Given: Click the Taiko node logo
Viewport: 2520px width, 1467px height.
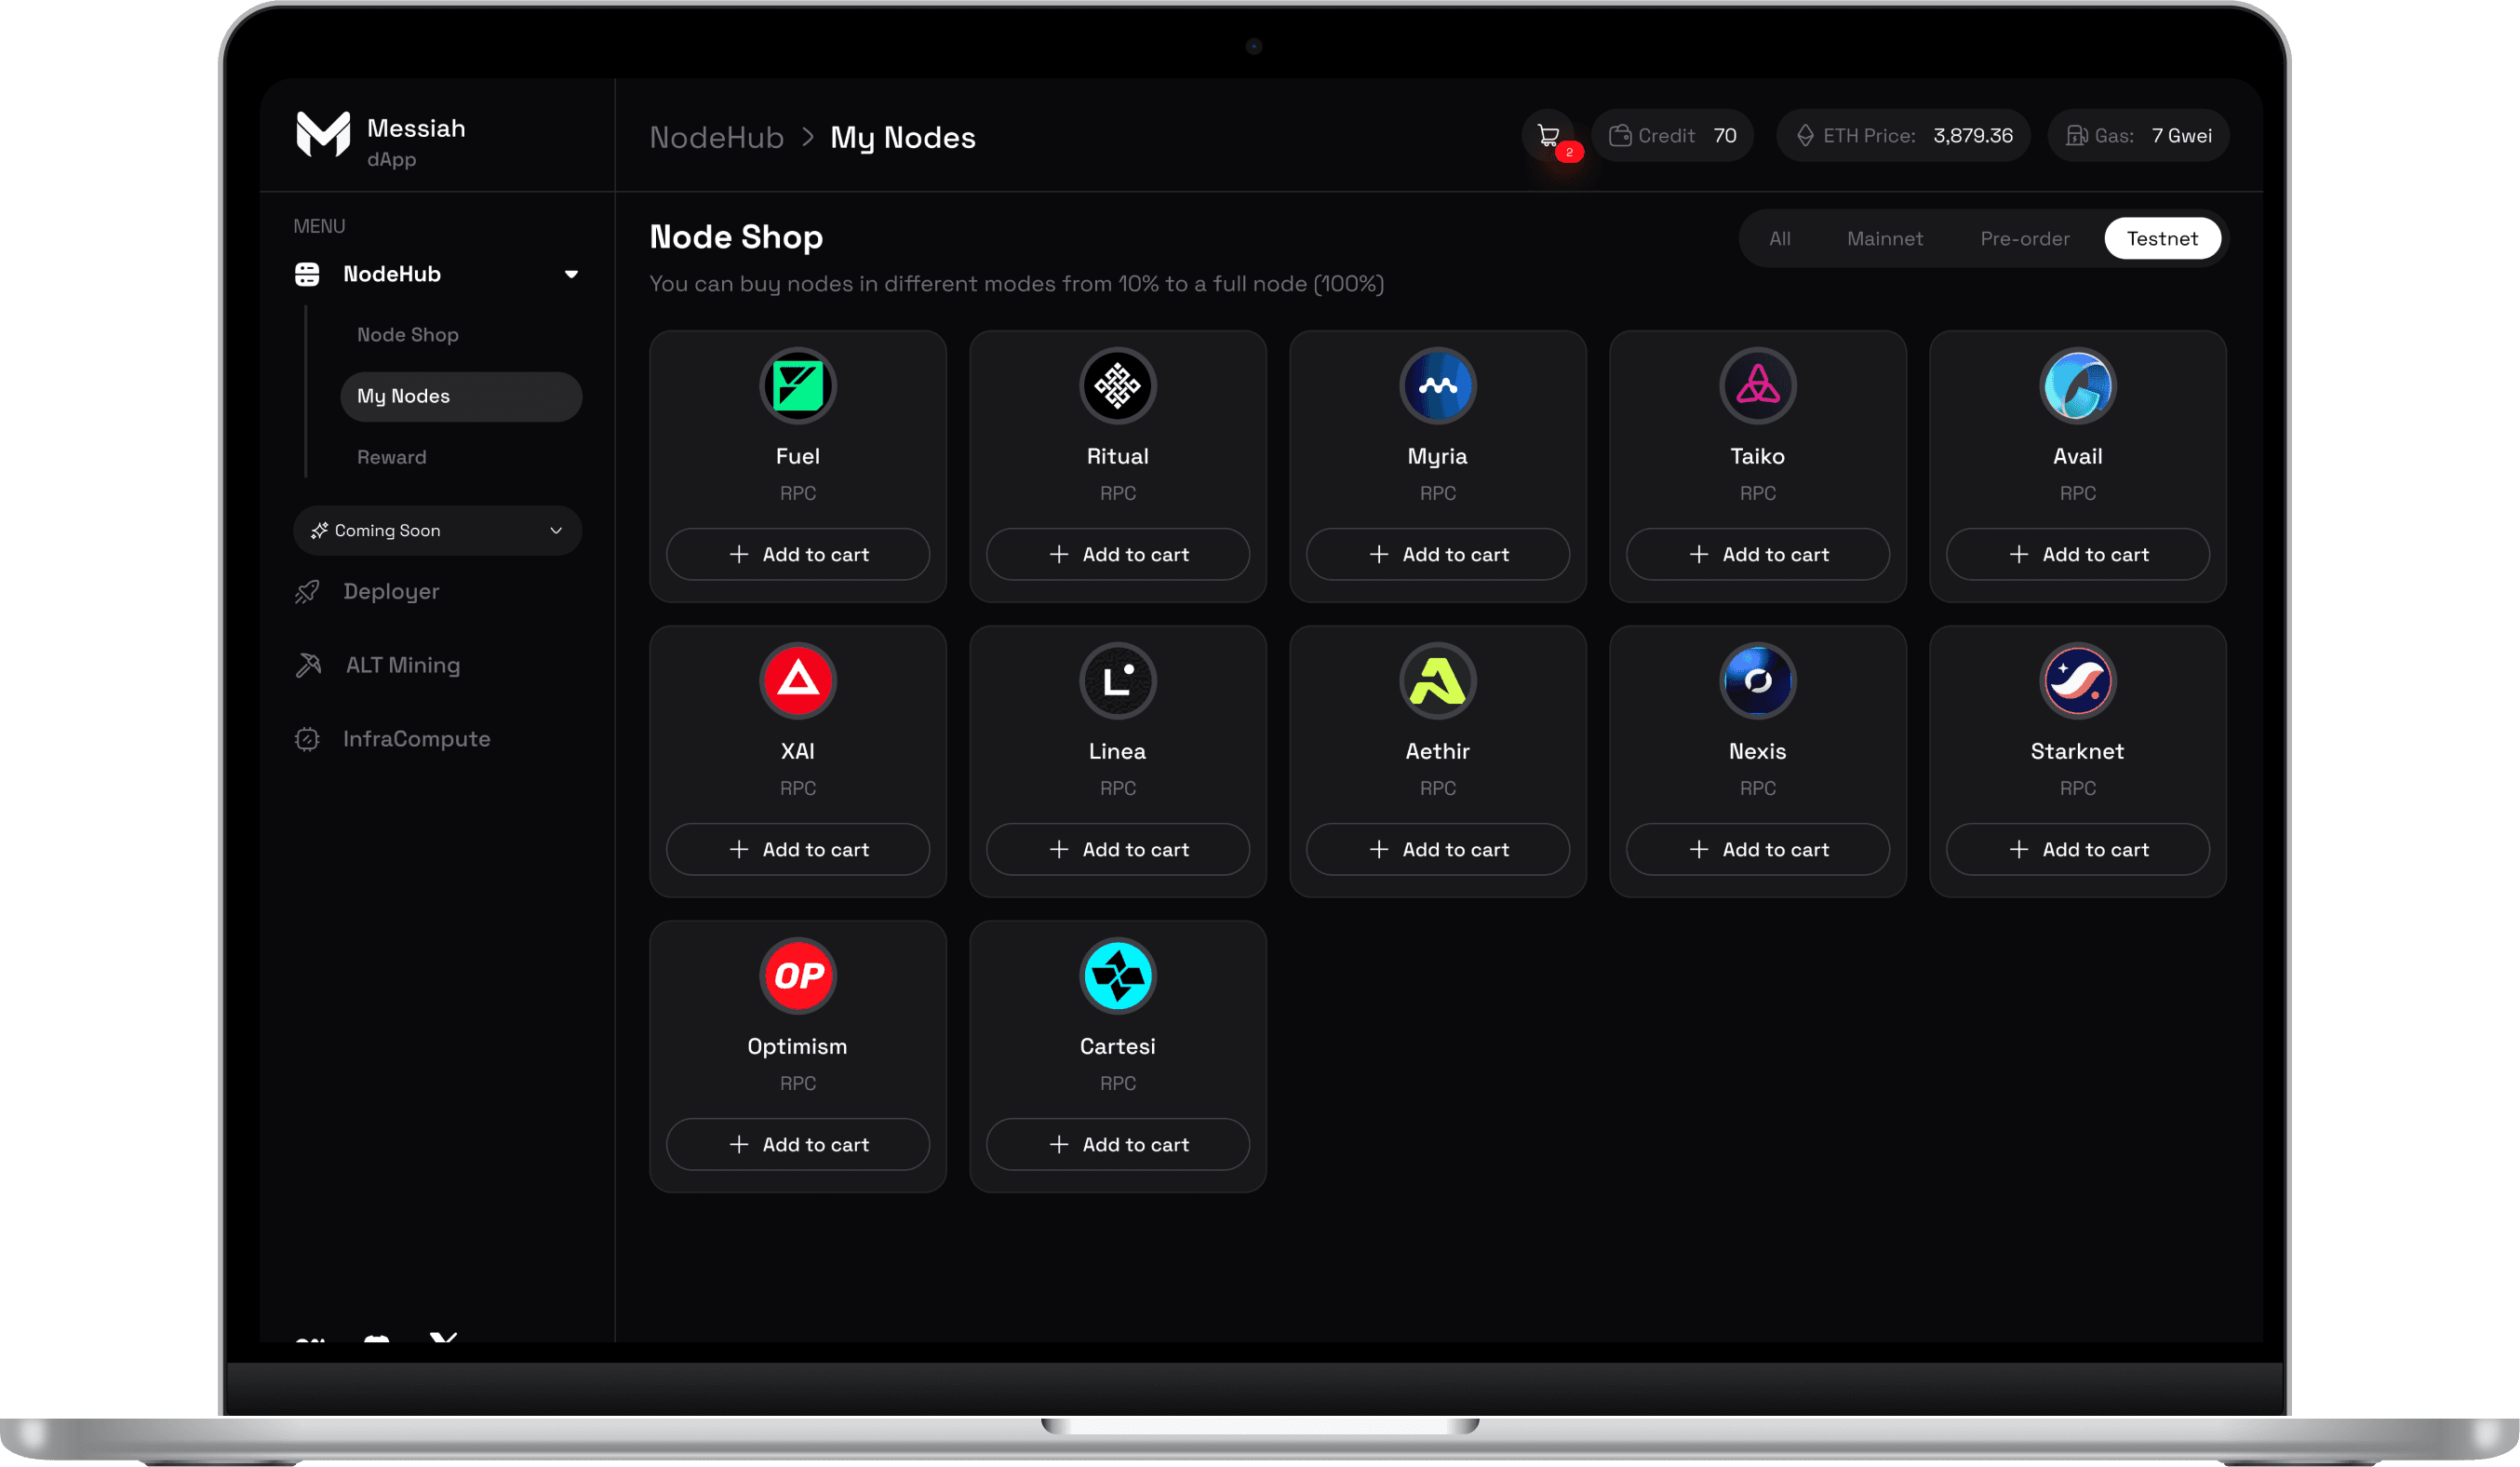Looking at the screenshot, I should point(1757,386).
